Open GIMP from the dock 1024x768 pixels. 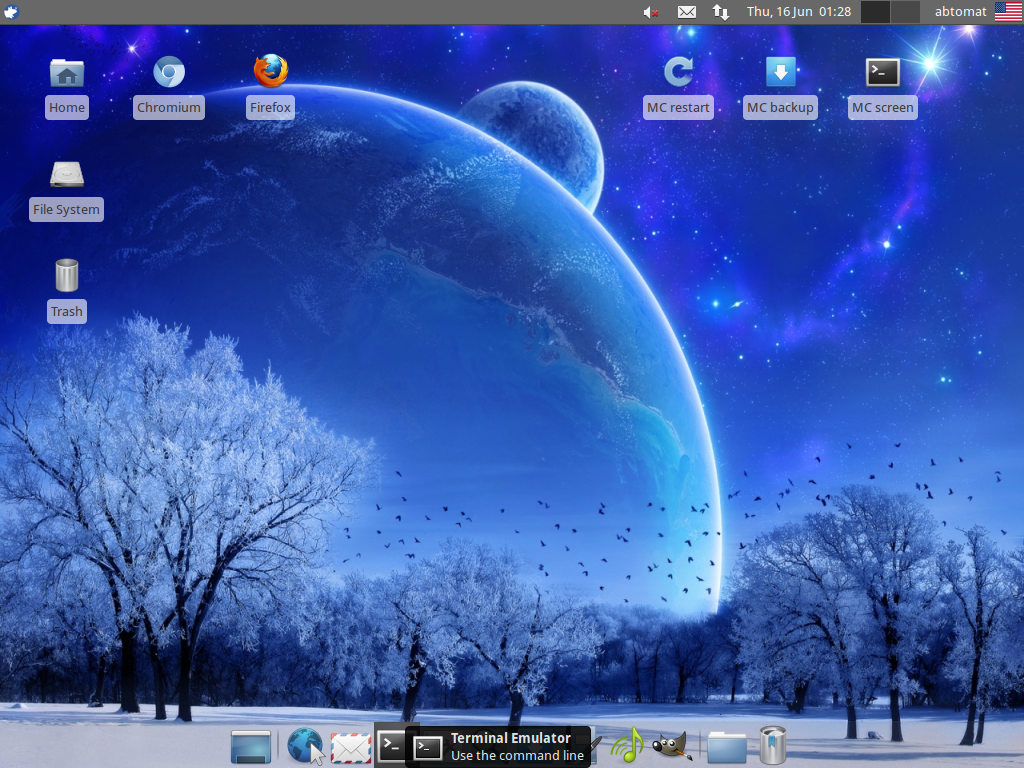(x=671, y=746)
